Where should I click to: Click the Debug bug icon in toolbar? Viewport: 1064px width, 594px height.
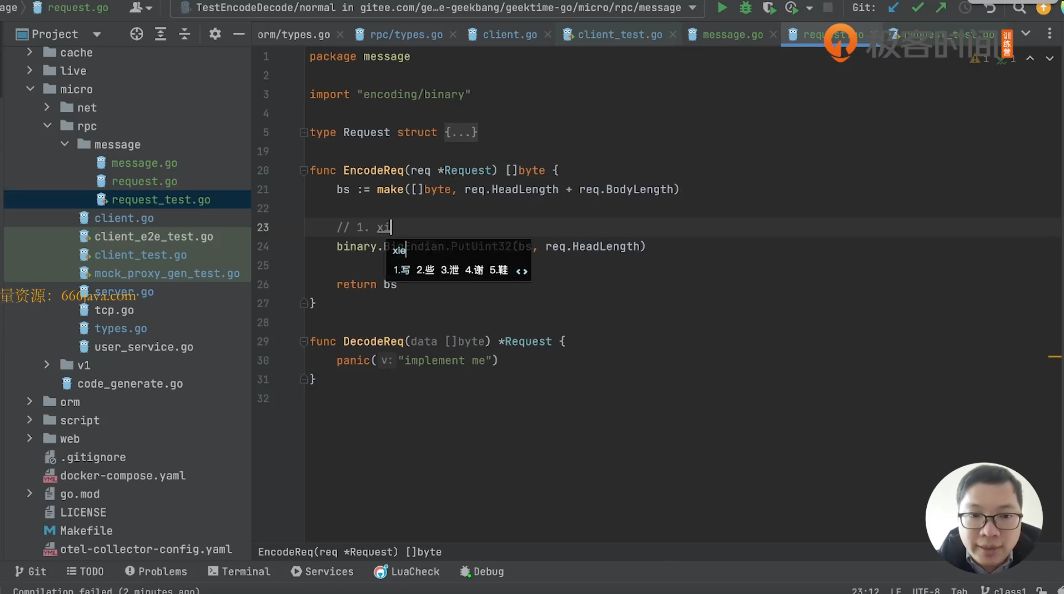[x=745, y=8]
